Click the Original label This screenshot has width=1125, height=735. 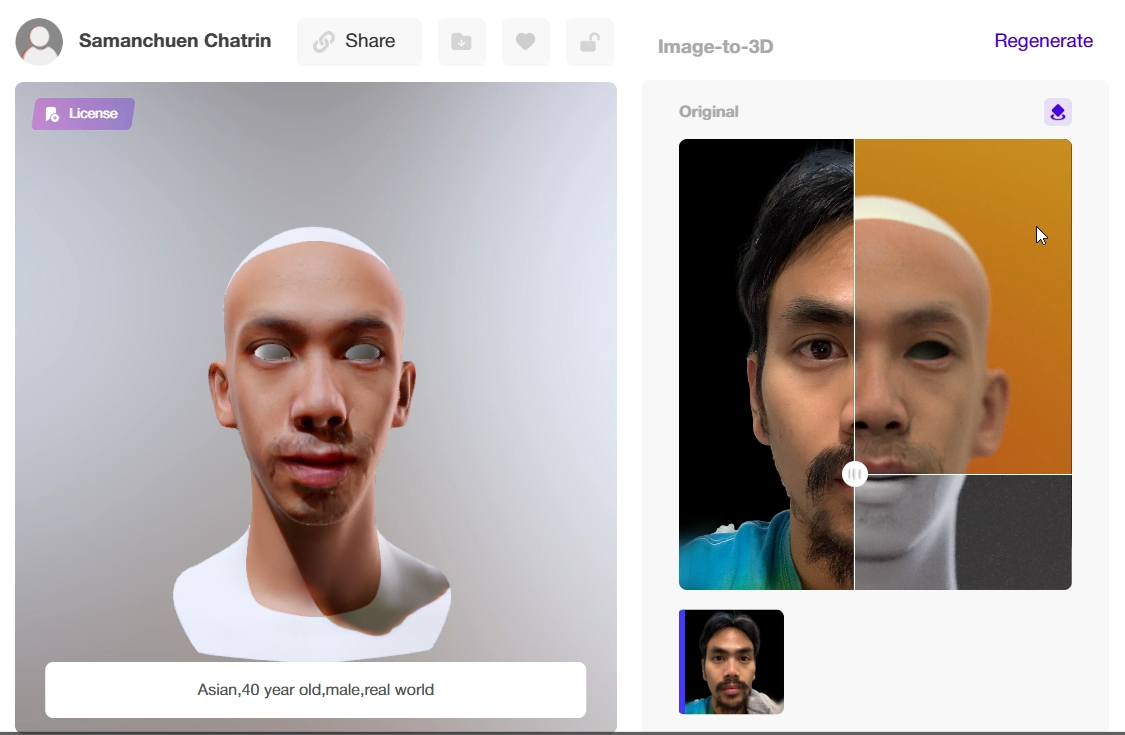pos(708,112)
